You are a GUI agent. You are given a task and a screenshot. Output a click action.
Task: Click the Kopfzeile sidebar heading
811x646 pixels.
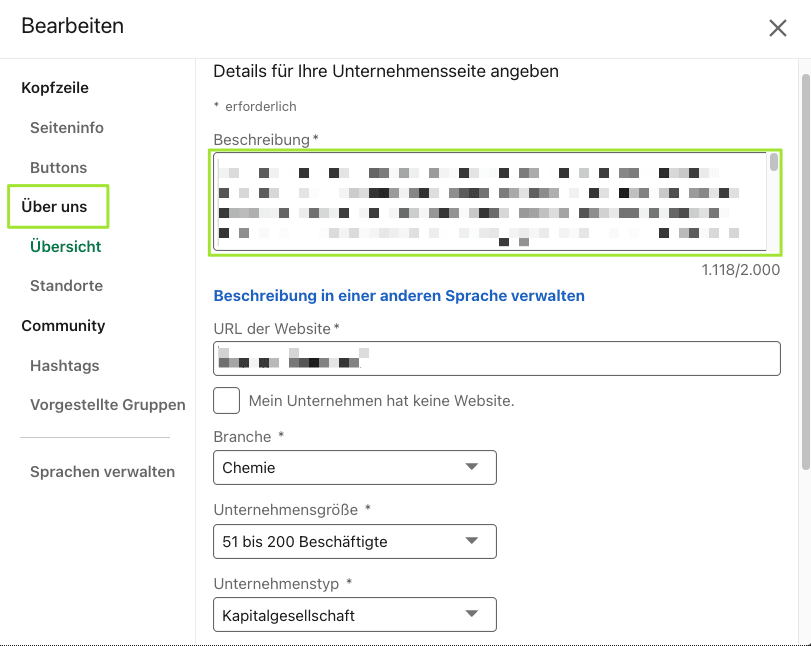pyautogui.click(x=55, y=88)
